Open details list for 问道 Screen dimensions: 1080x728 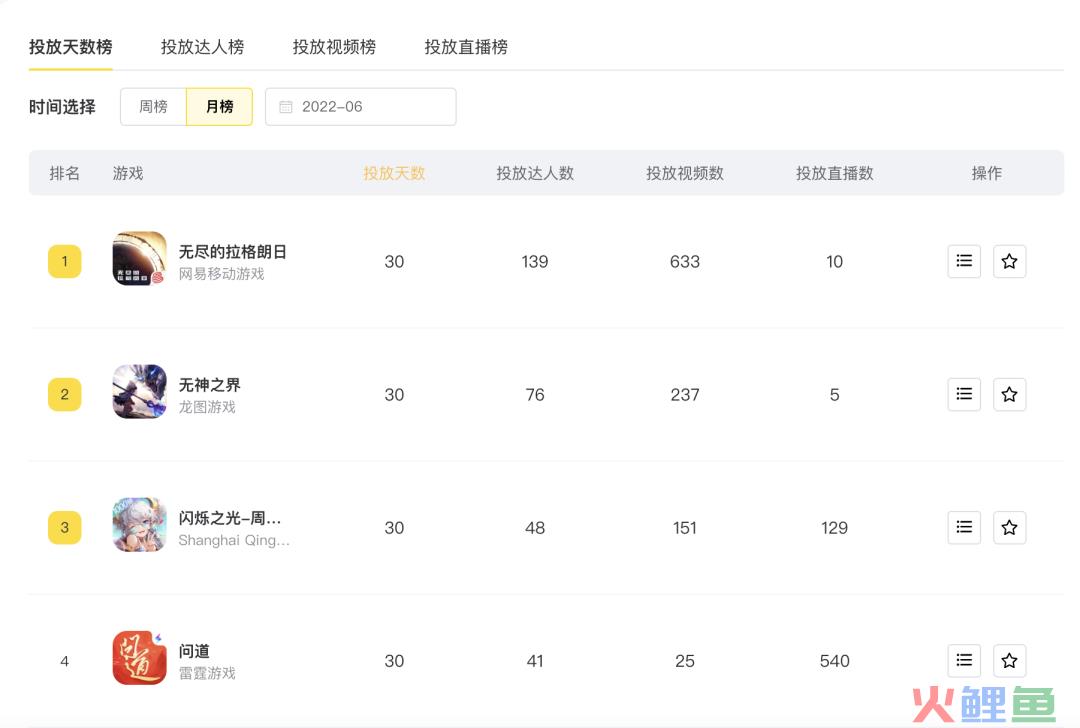click(x=964, y=661)
